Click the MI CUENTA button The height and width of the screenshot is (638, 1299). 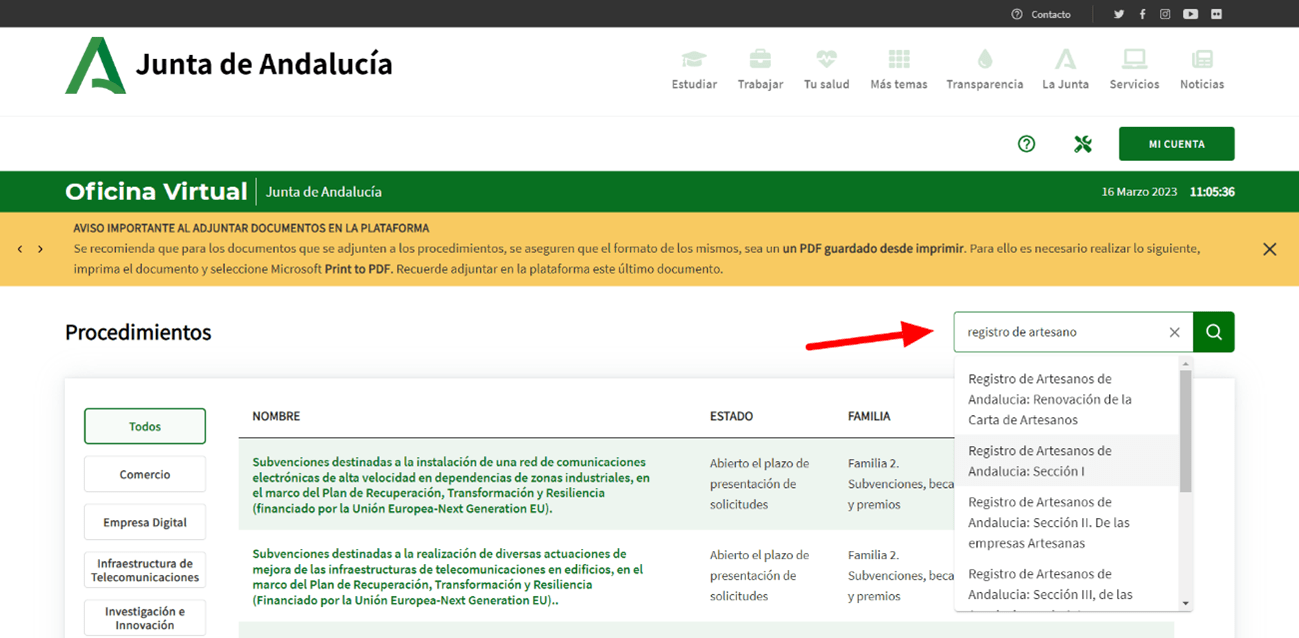(x=1176, y=144)
